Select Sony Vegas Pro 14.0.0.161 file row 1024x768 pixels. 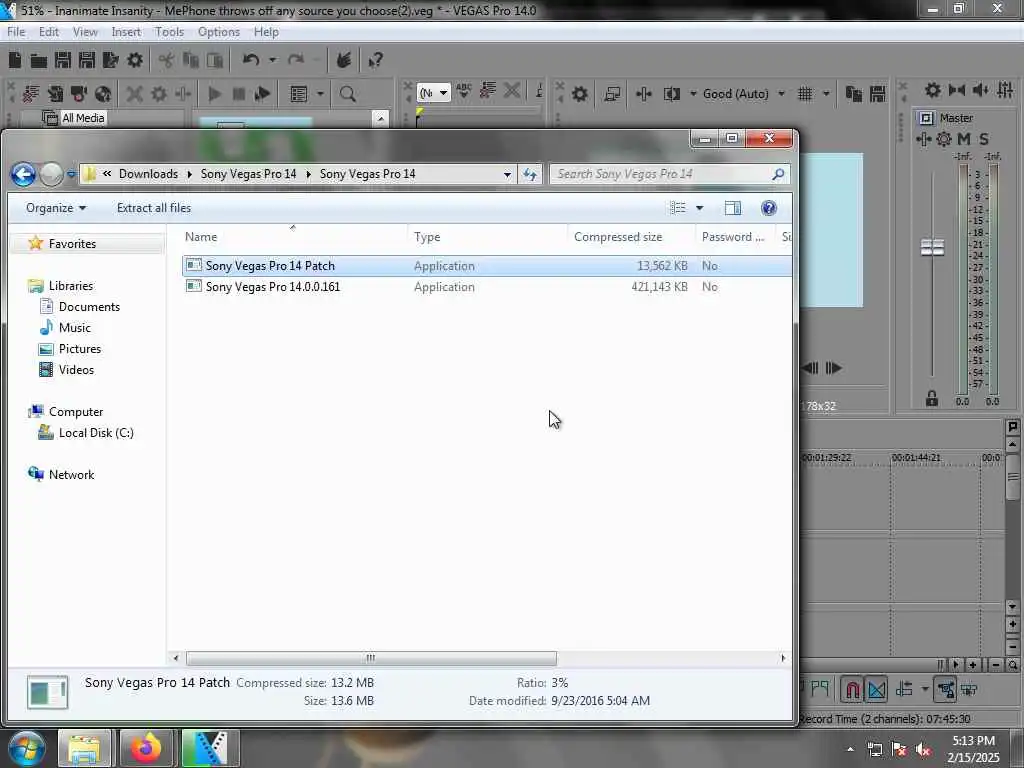pyautogui.click(x=487, y=287)
